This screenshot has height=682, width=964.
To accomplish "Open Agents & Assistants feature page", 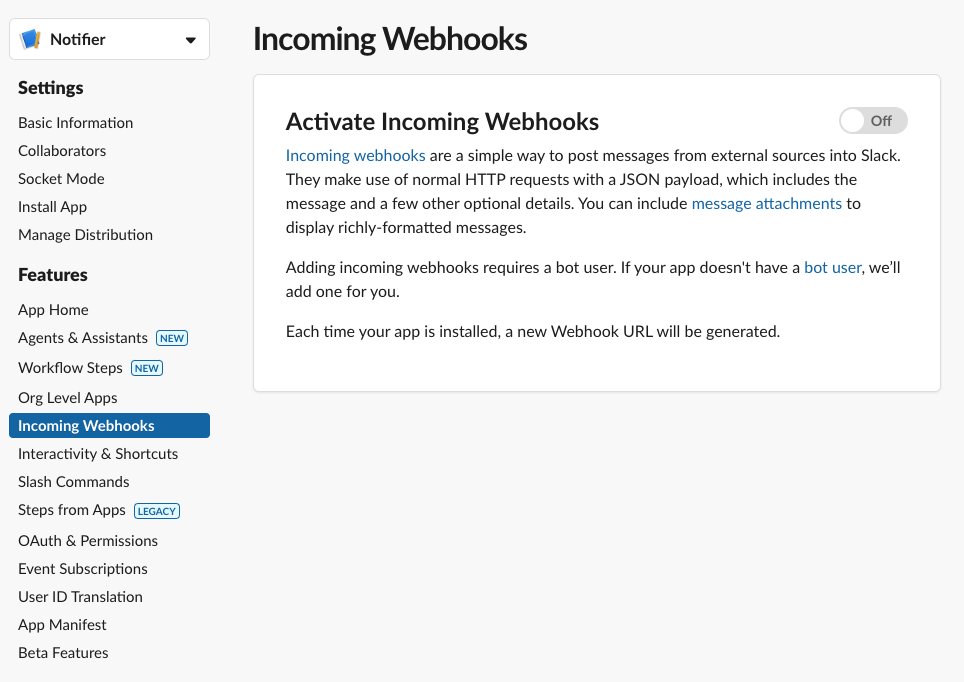I will [x=83, y=338].
